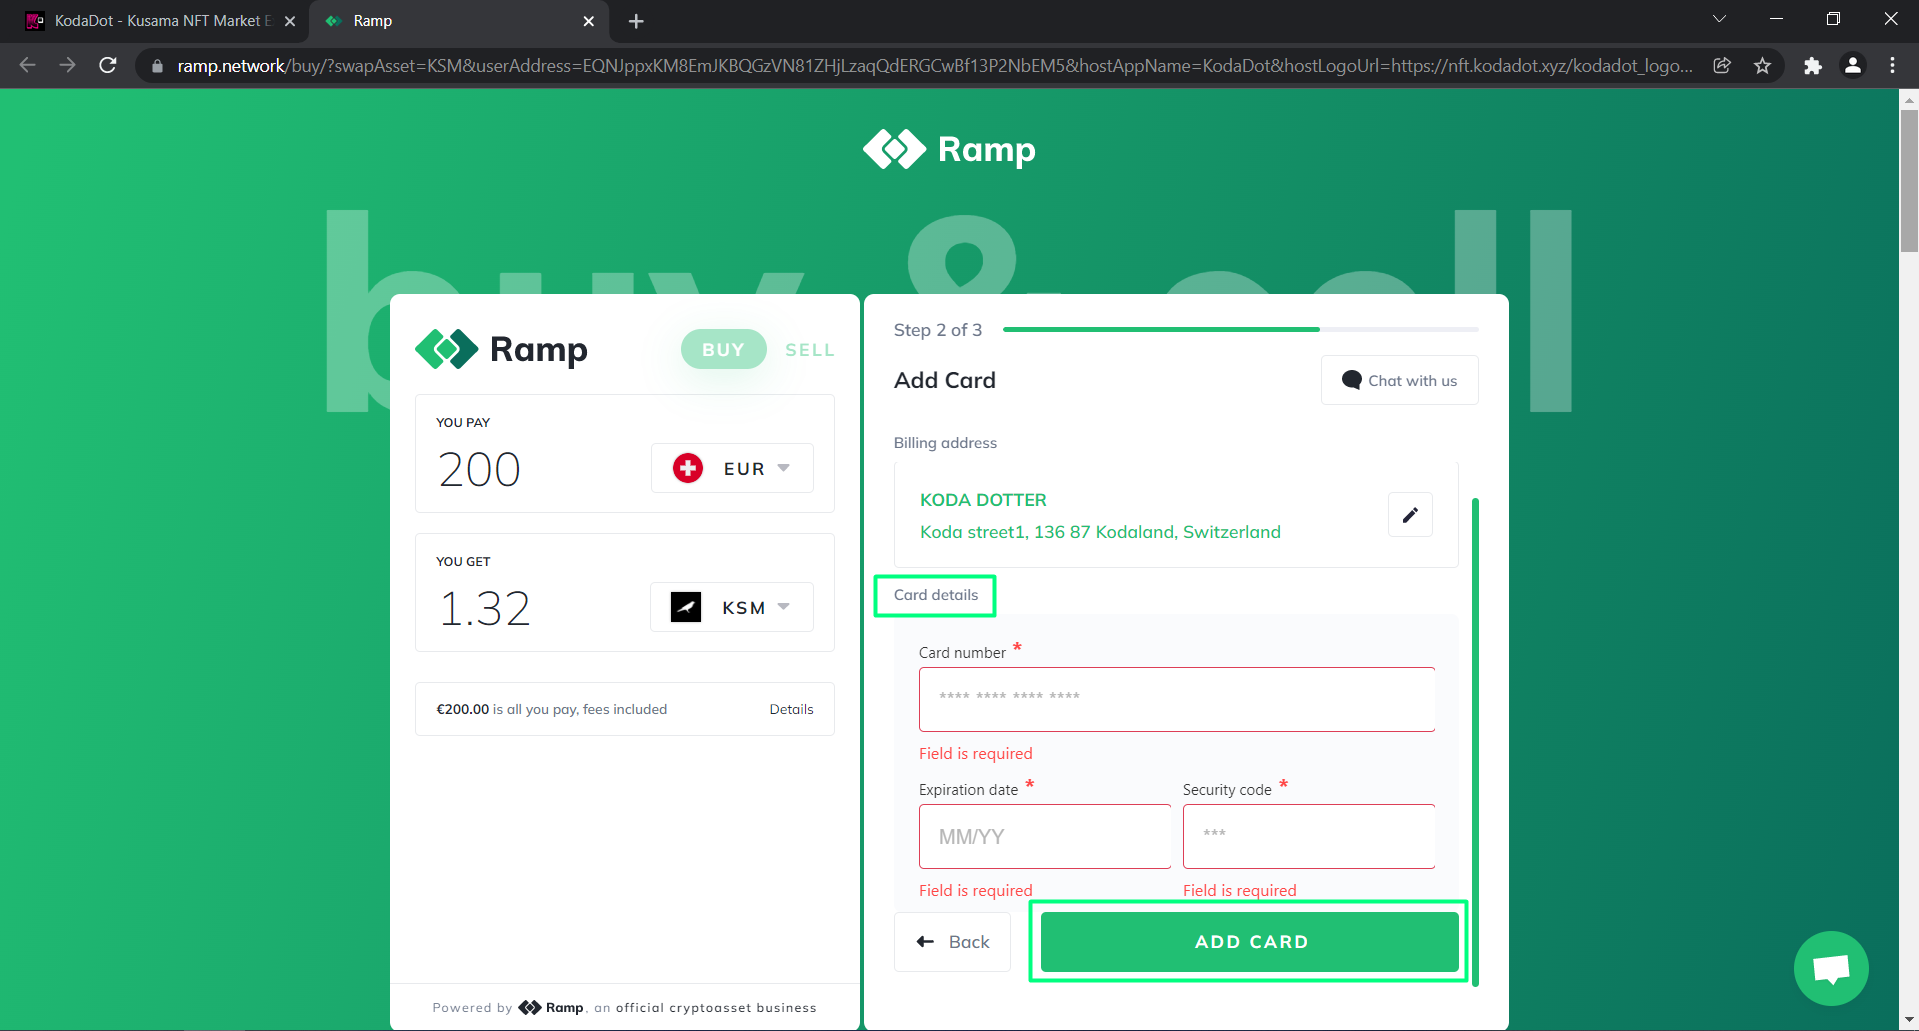
Task: Expand the KSM asset dropdown
Action: tap(732, 608)
